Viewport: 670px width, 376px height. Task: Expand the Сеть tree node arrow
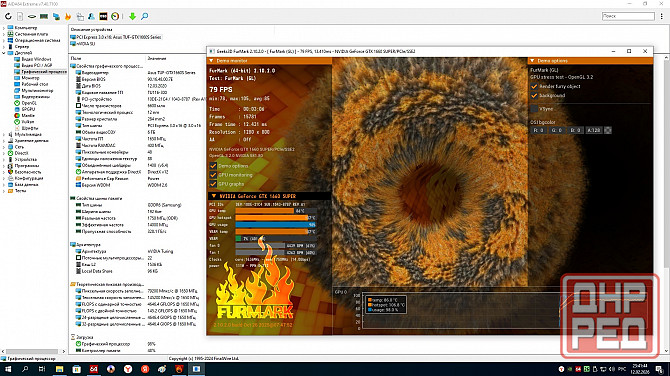point(4,147)
